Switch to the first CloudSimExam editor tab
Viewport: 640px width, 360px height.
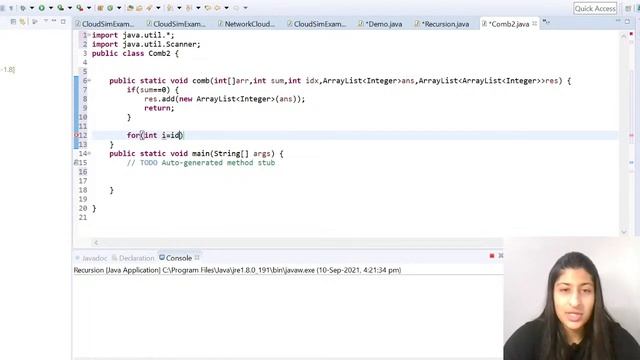pos(104,24)
